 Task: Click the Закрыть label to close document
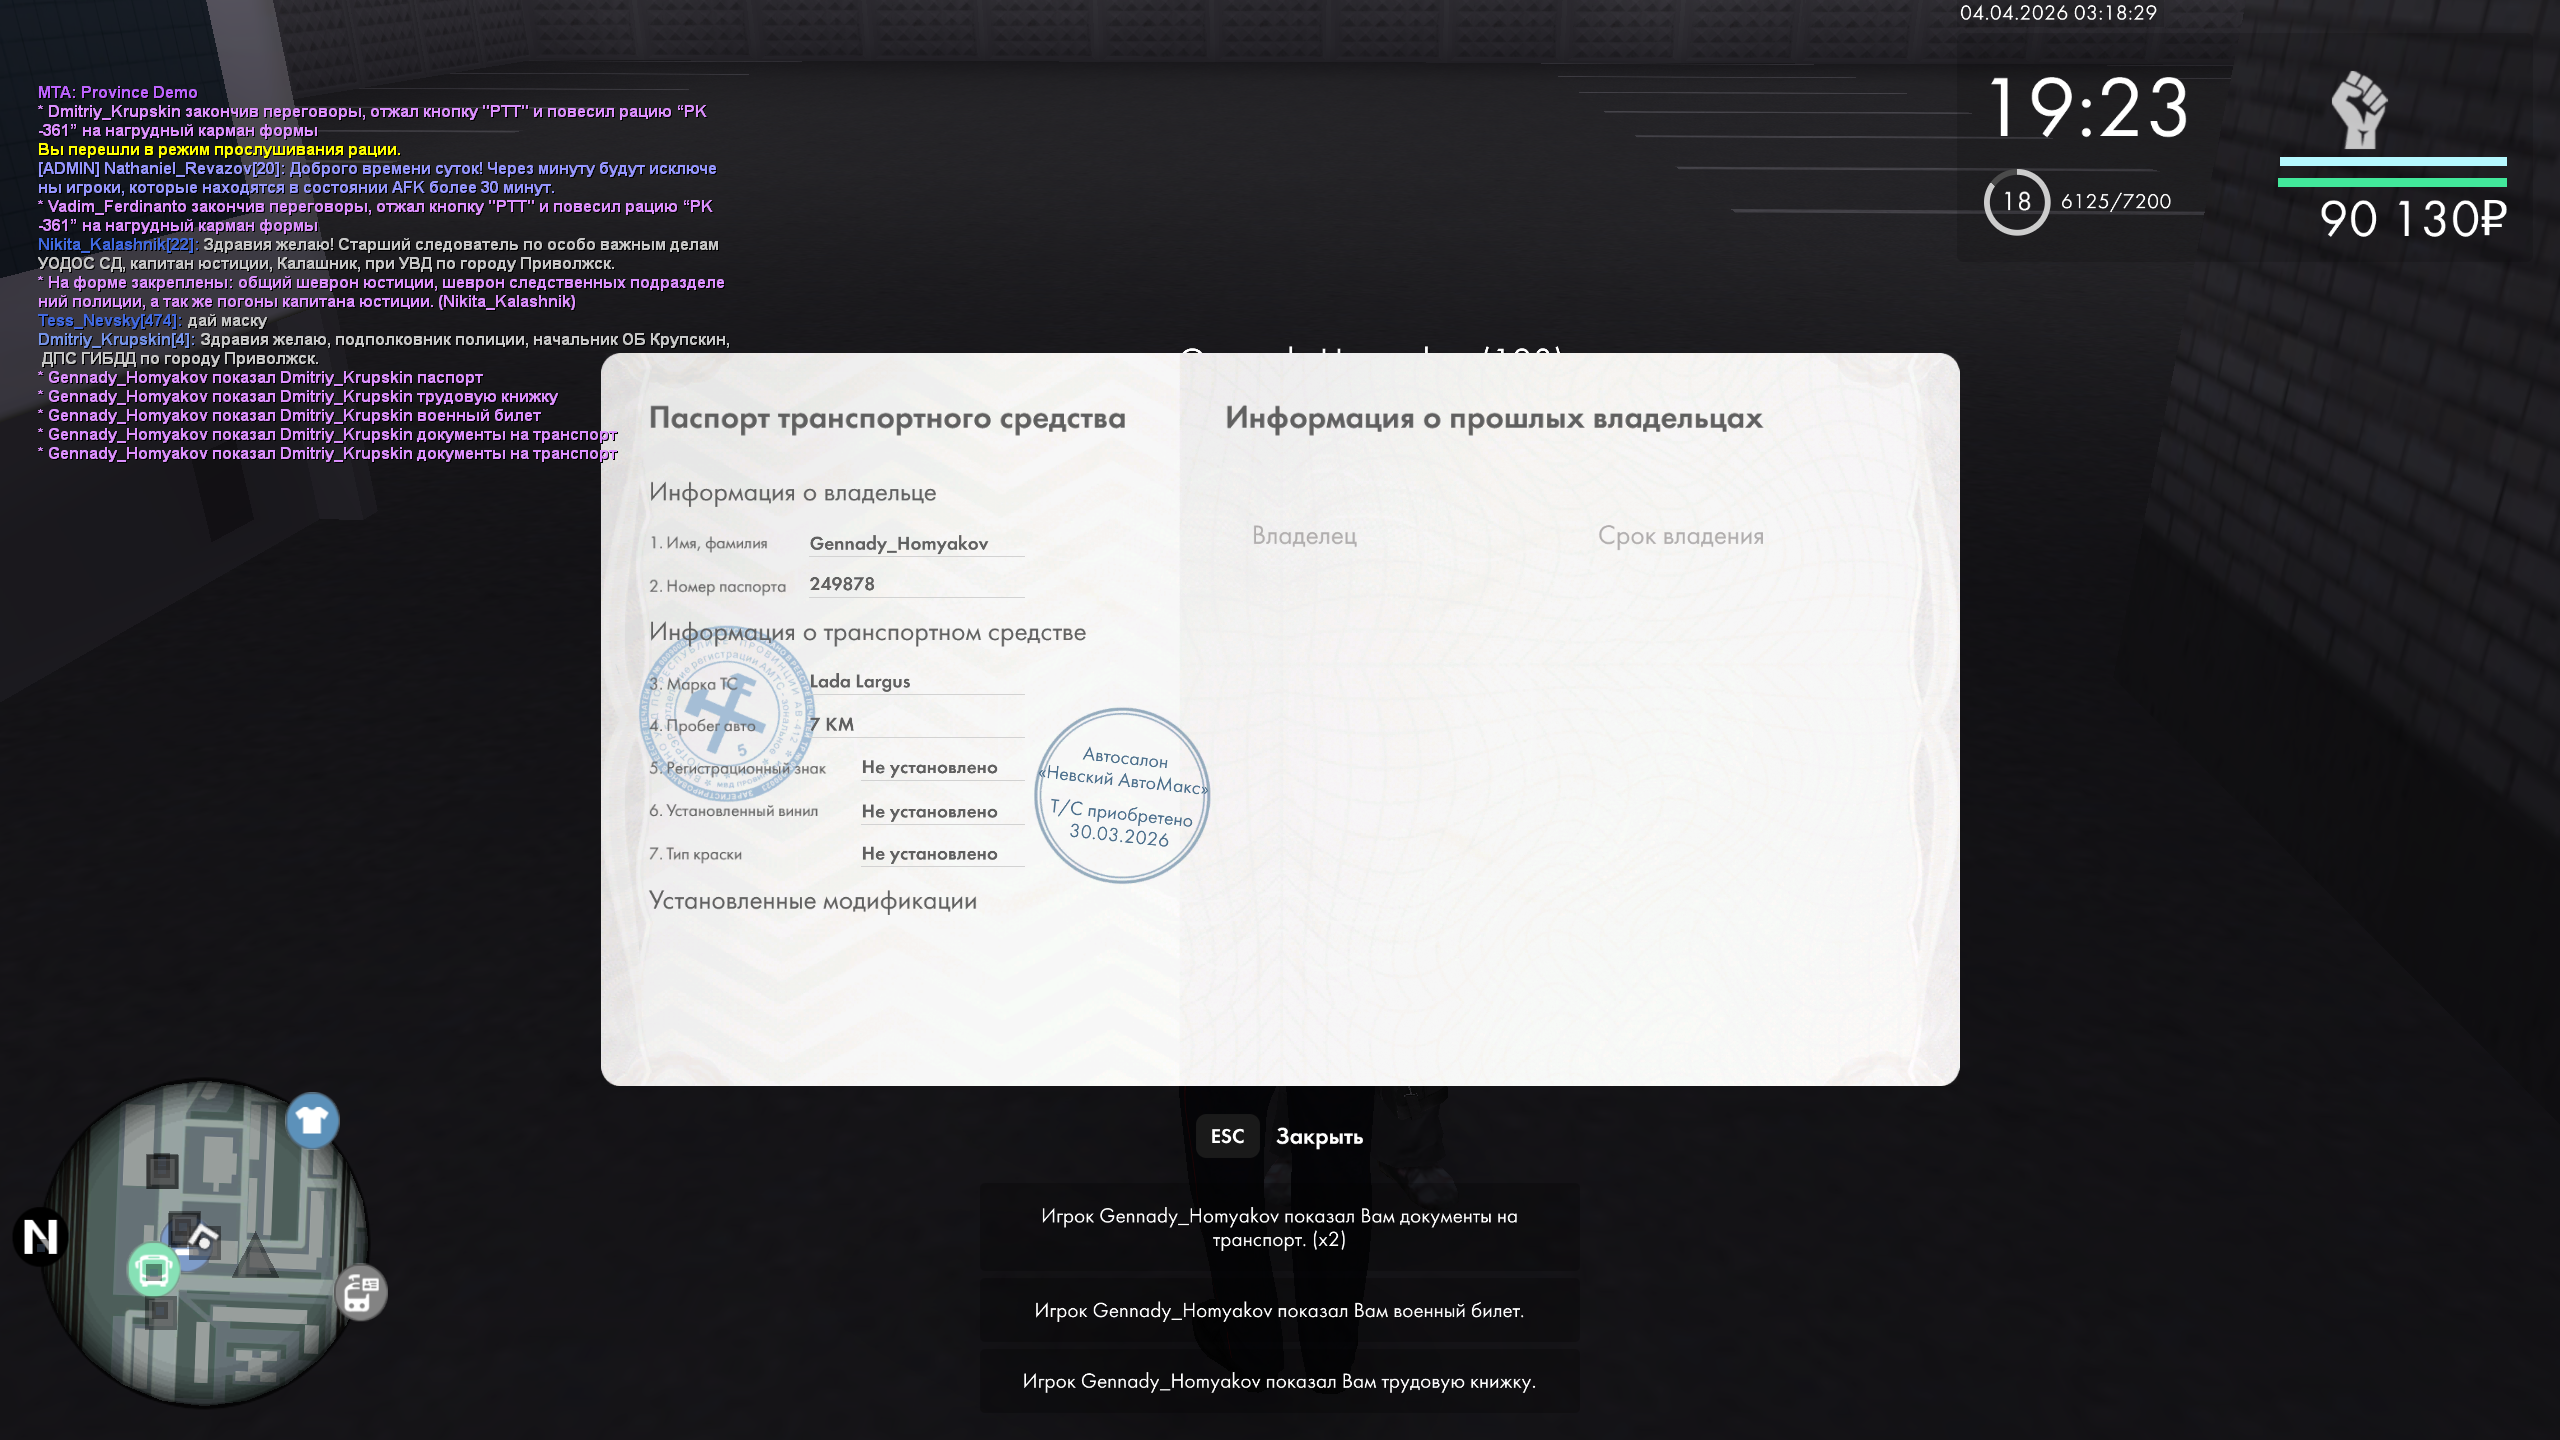tap(1318, 1137)
